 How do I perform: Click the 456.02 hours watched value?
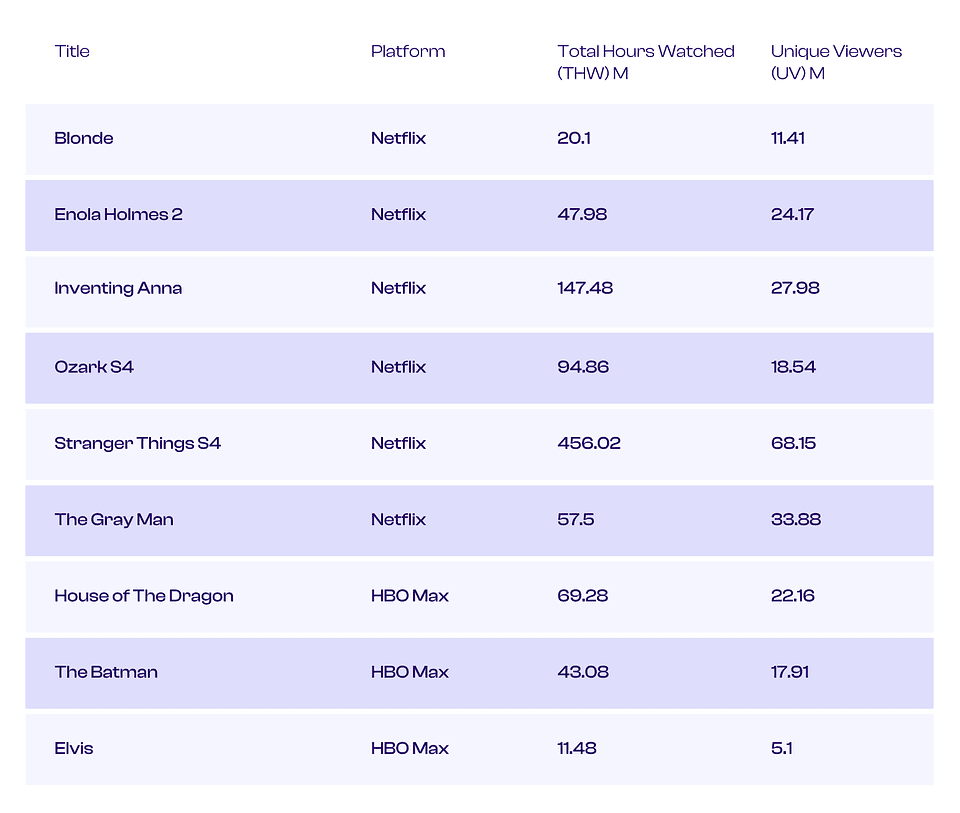point(589,443)
